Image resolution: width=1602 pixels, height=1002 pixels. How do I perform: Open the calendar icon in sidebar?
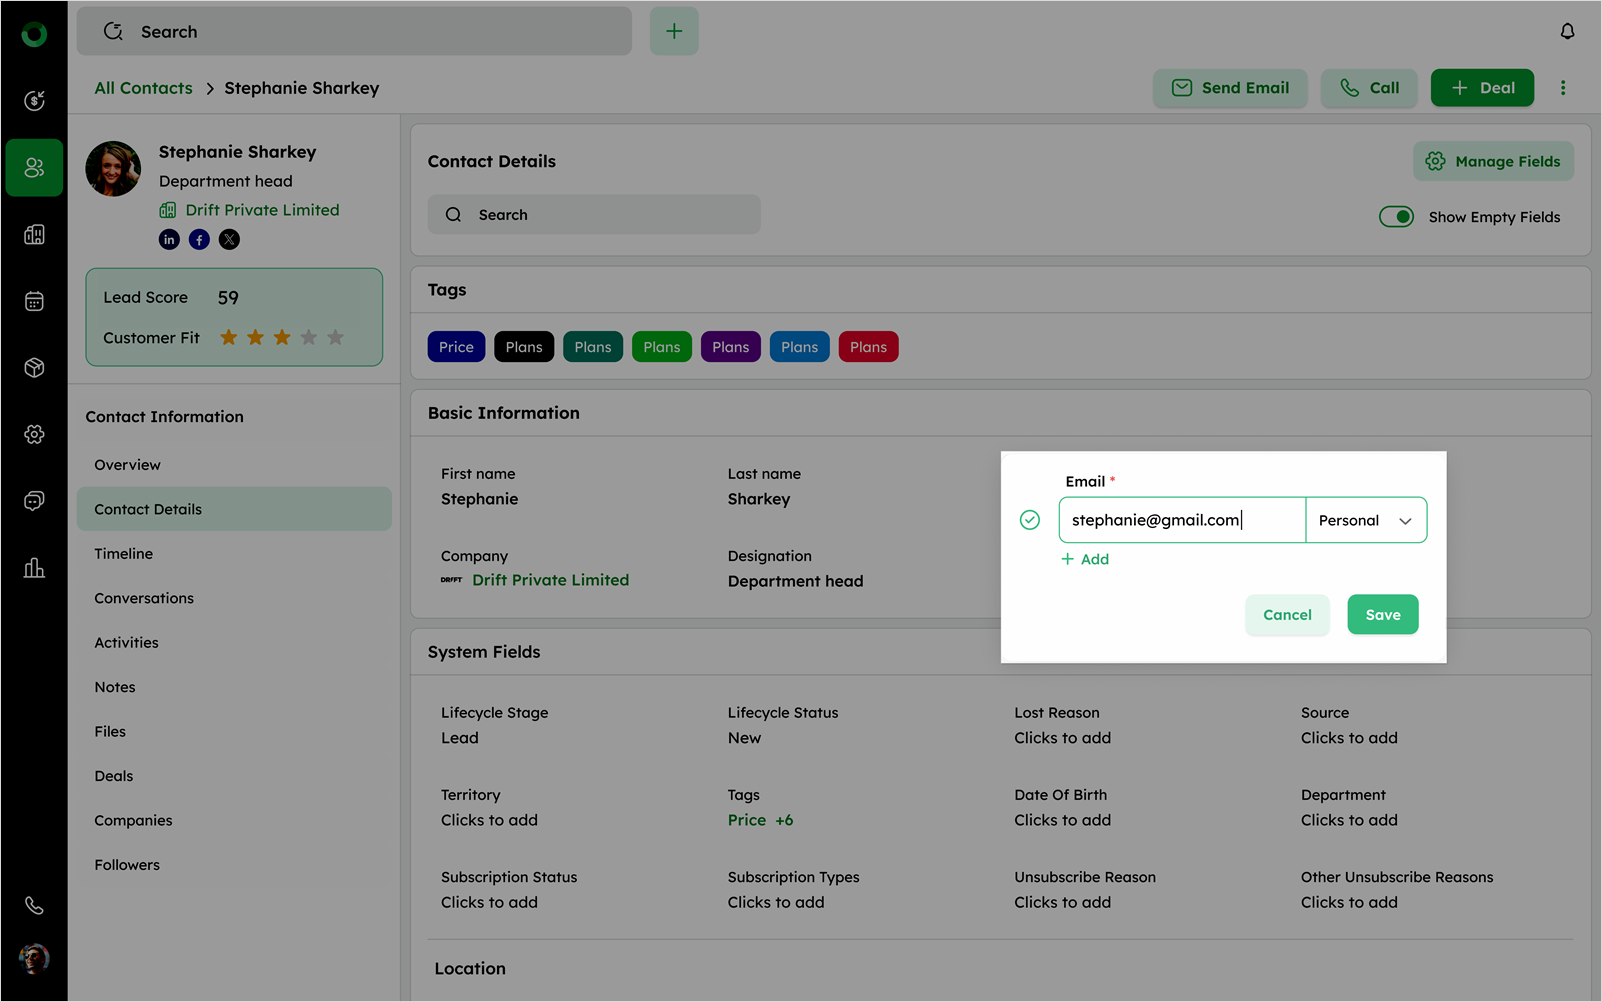(x=34, y=301)
